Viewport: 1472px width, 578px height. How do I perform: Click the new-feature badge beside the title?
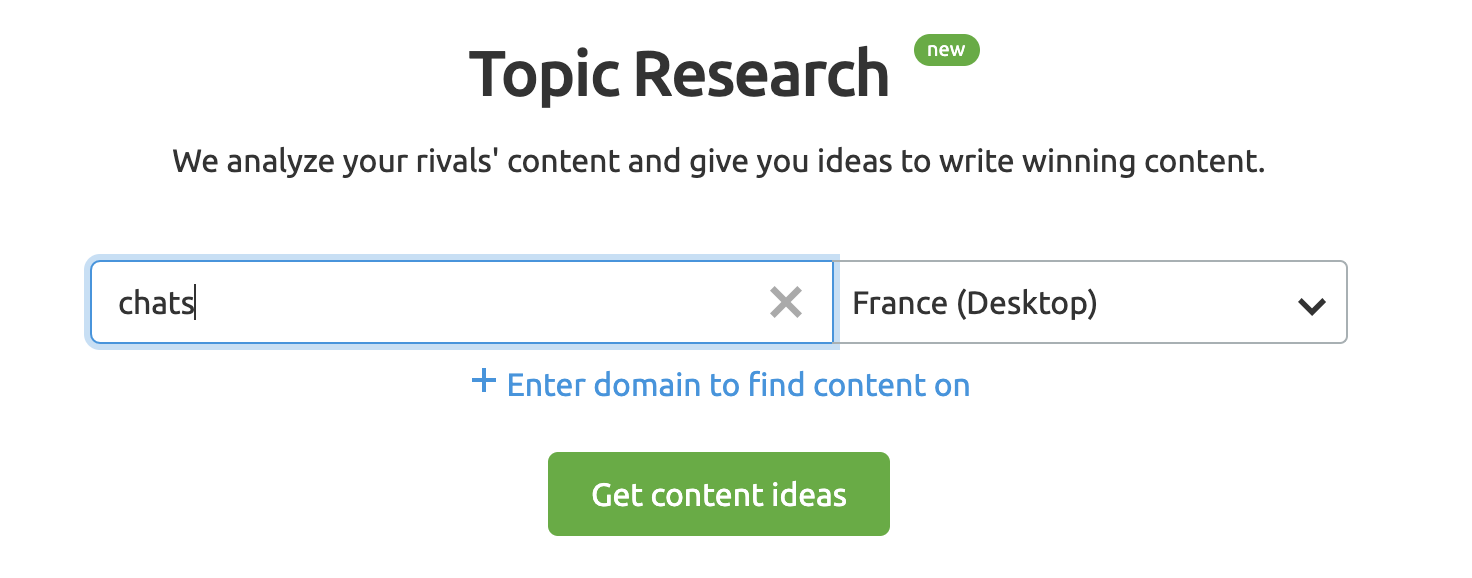pos(946,50)
